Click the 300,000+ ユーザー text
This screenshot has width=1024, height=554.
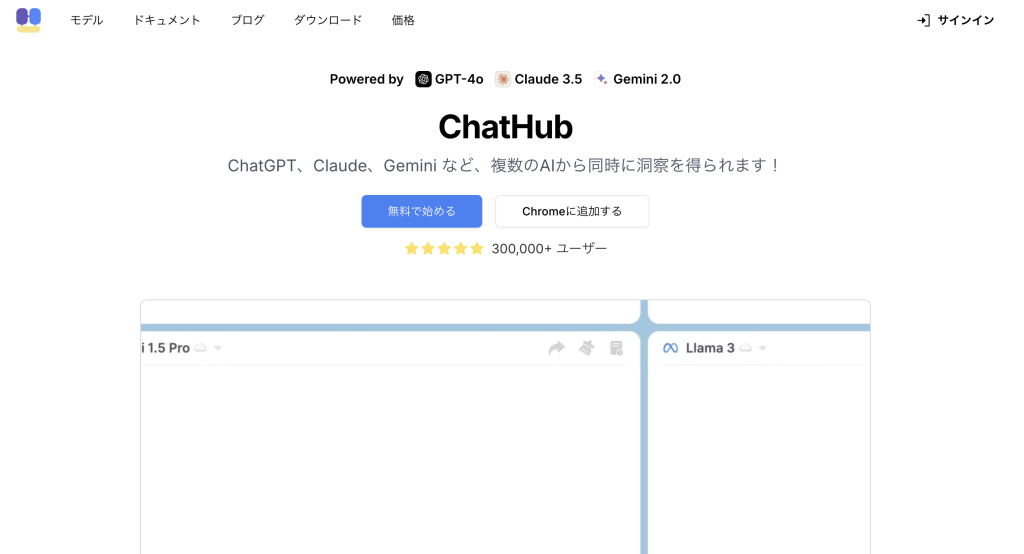549,248
